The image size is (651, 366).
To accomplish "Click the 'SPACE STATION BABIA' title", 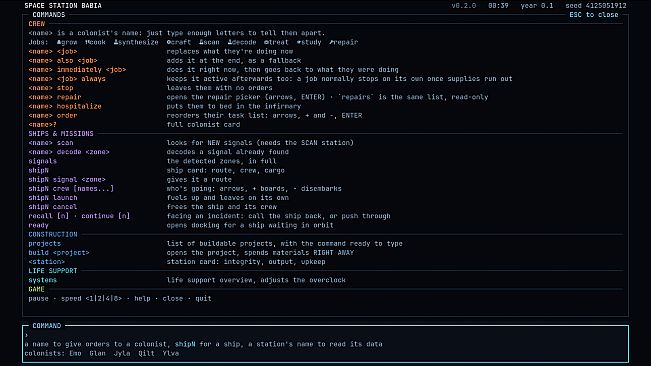I will tap(63, 6).
